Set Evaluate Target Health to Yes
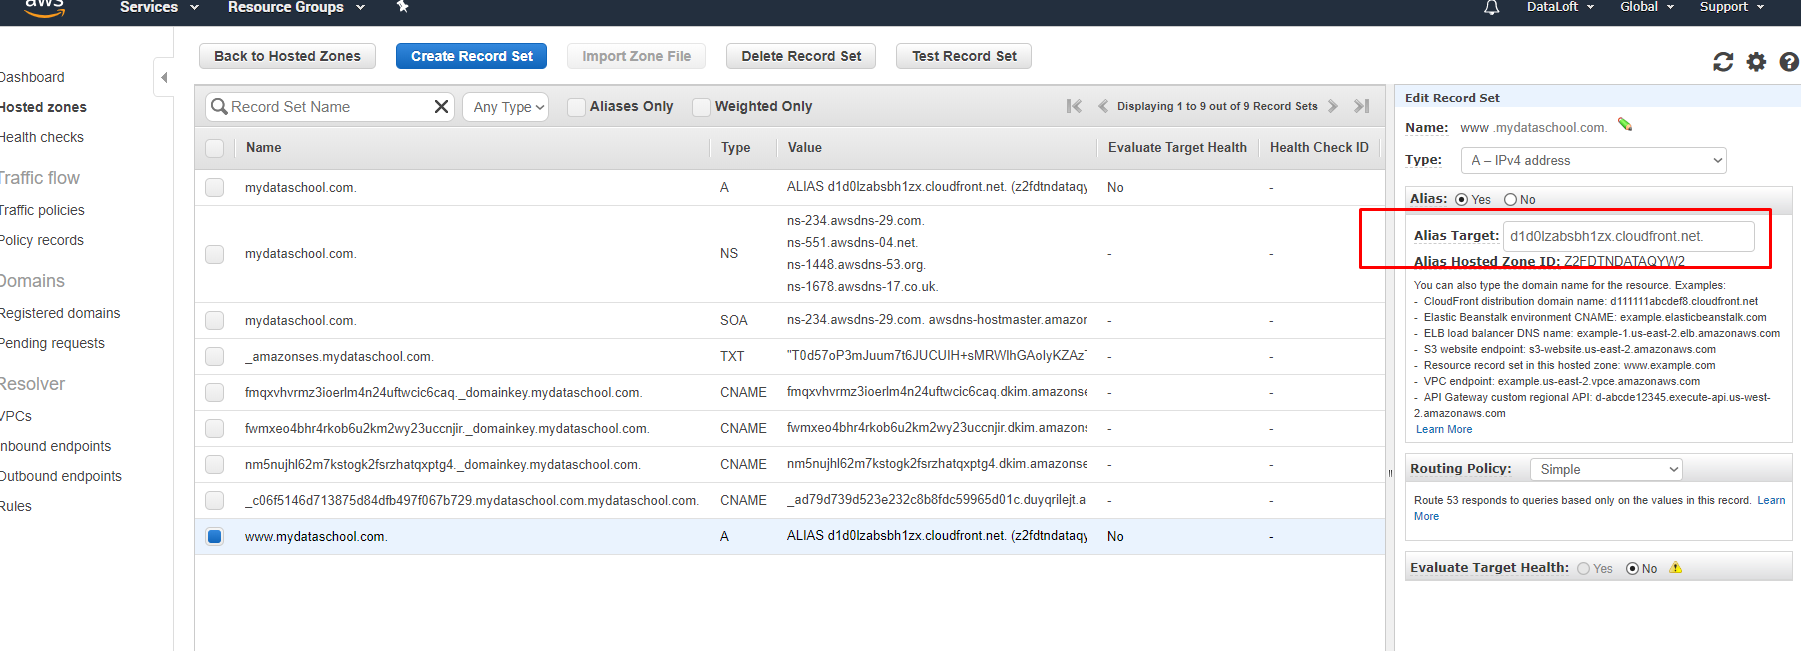The width and height of the screenshot is (1801, 651). [1583, 568]
